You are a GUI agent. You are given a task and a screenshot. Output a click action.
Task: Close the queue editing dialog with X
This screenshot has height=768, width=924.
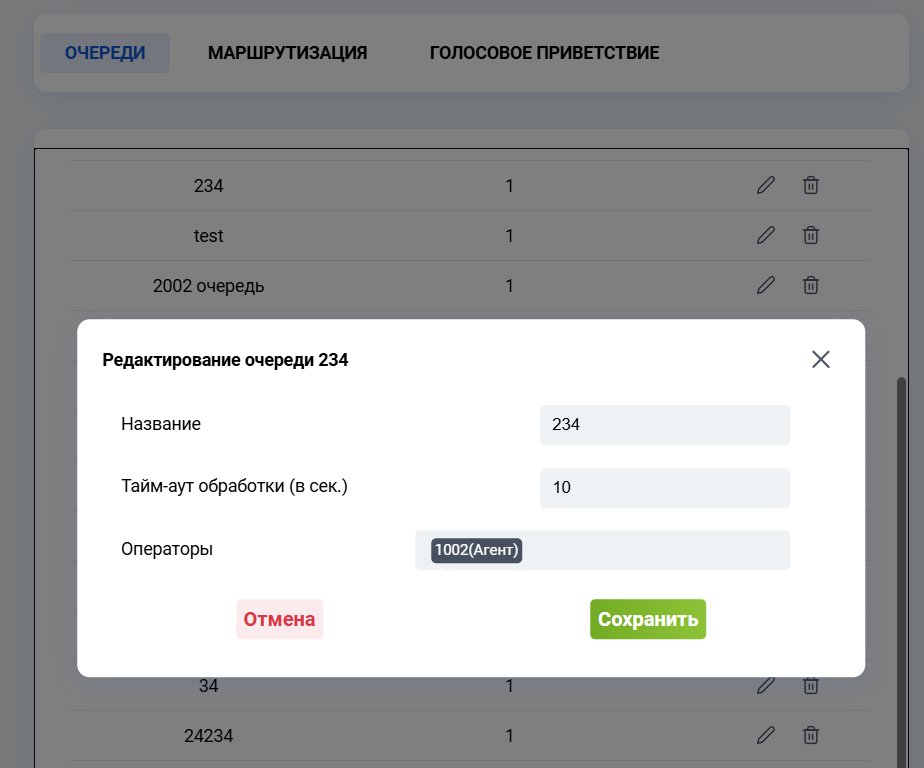coord(821,359)
